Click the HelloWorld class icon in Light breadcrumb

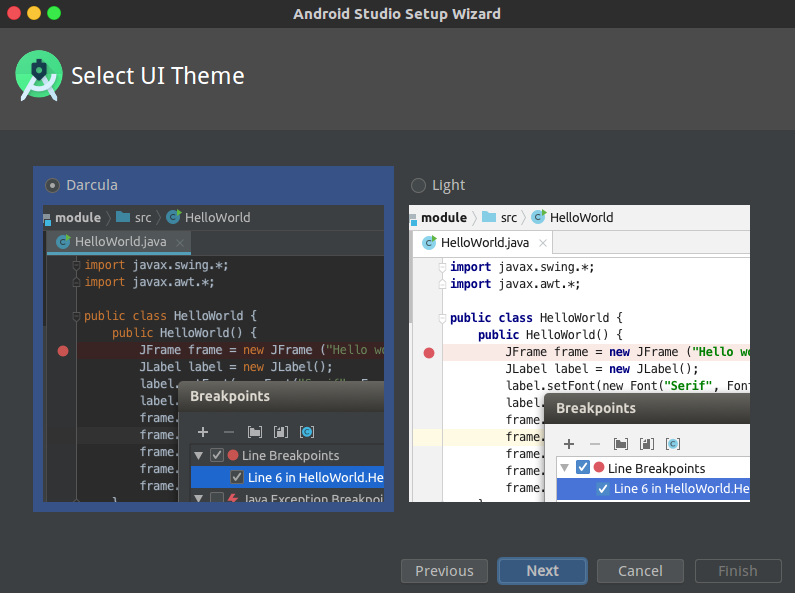539,217
